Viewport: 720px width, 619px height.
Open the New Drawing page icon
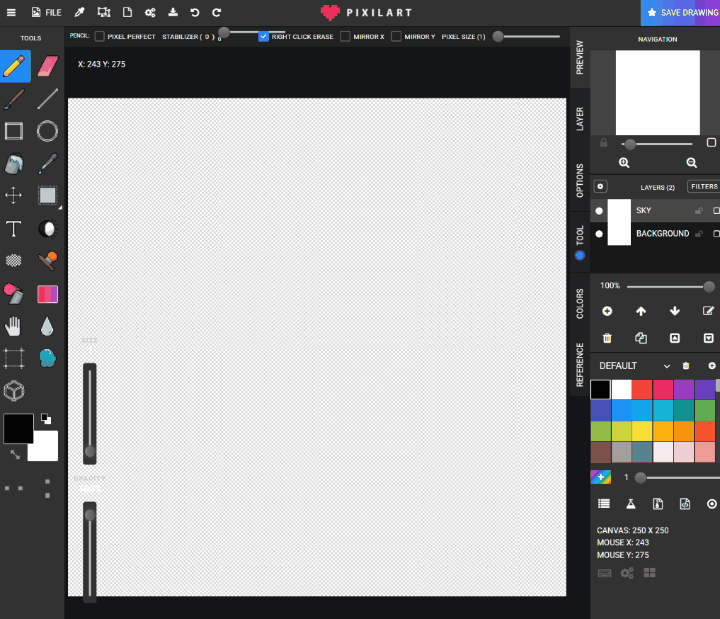coord(127,12)
